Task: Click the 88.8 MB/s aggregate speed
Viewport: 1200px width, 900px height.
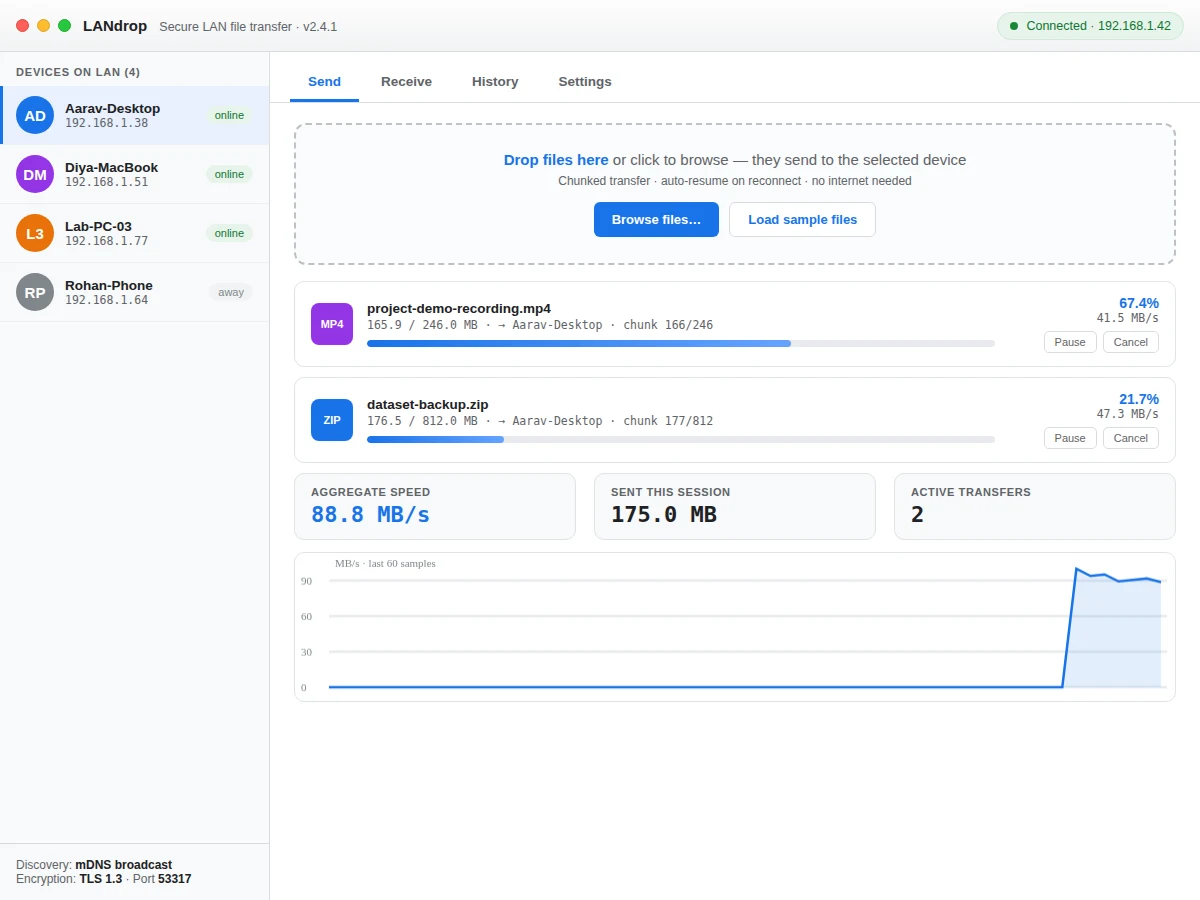Action: coord(370,515)
